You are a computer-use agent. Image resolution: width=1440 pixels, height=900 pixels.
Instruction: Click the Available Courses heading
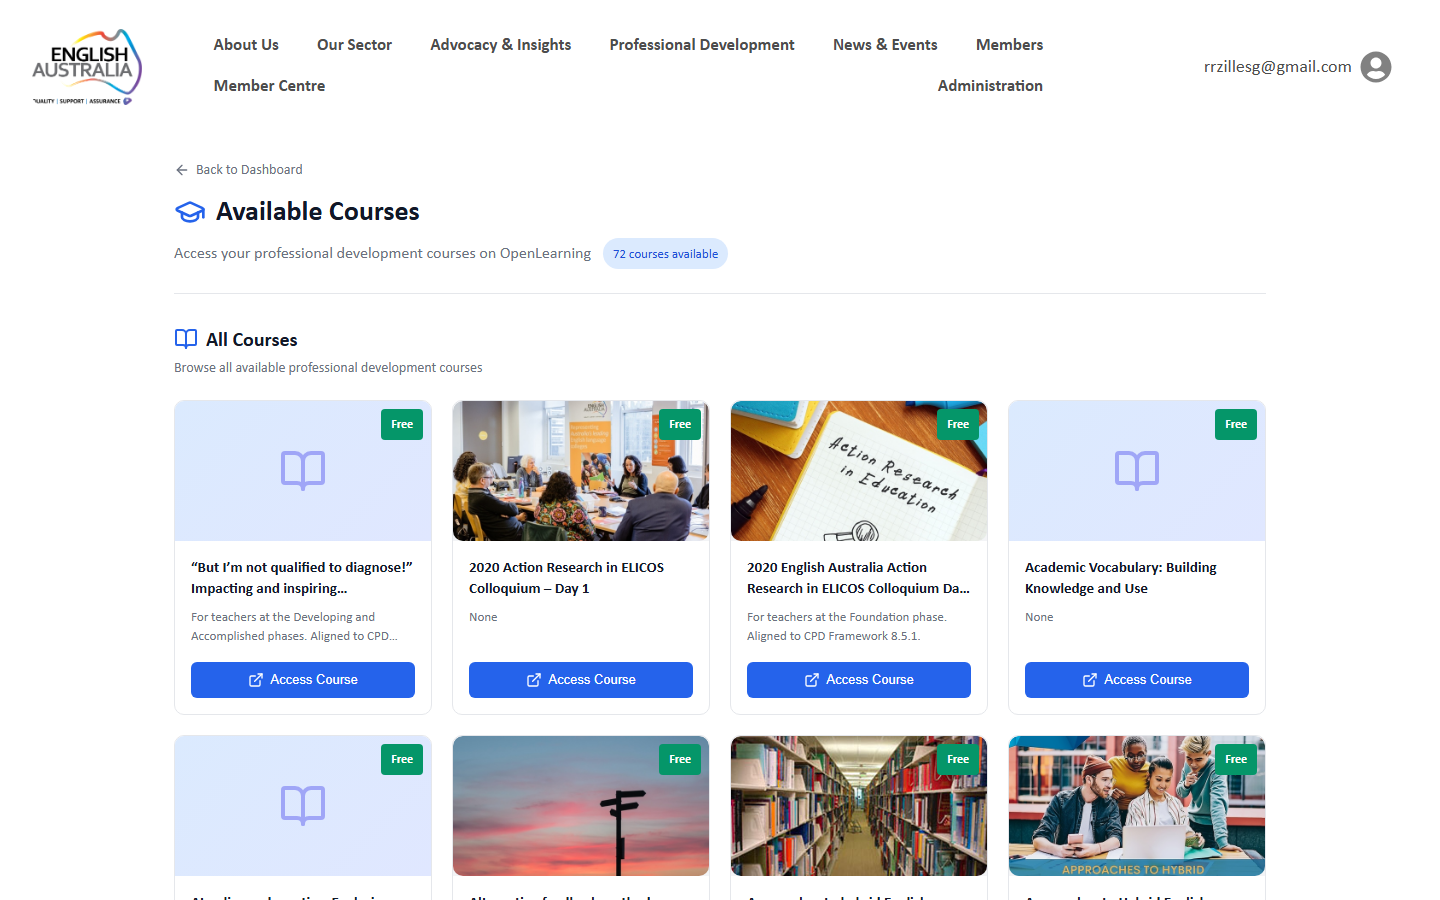coord(318,212)
